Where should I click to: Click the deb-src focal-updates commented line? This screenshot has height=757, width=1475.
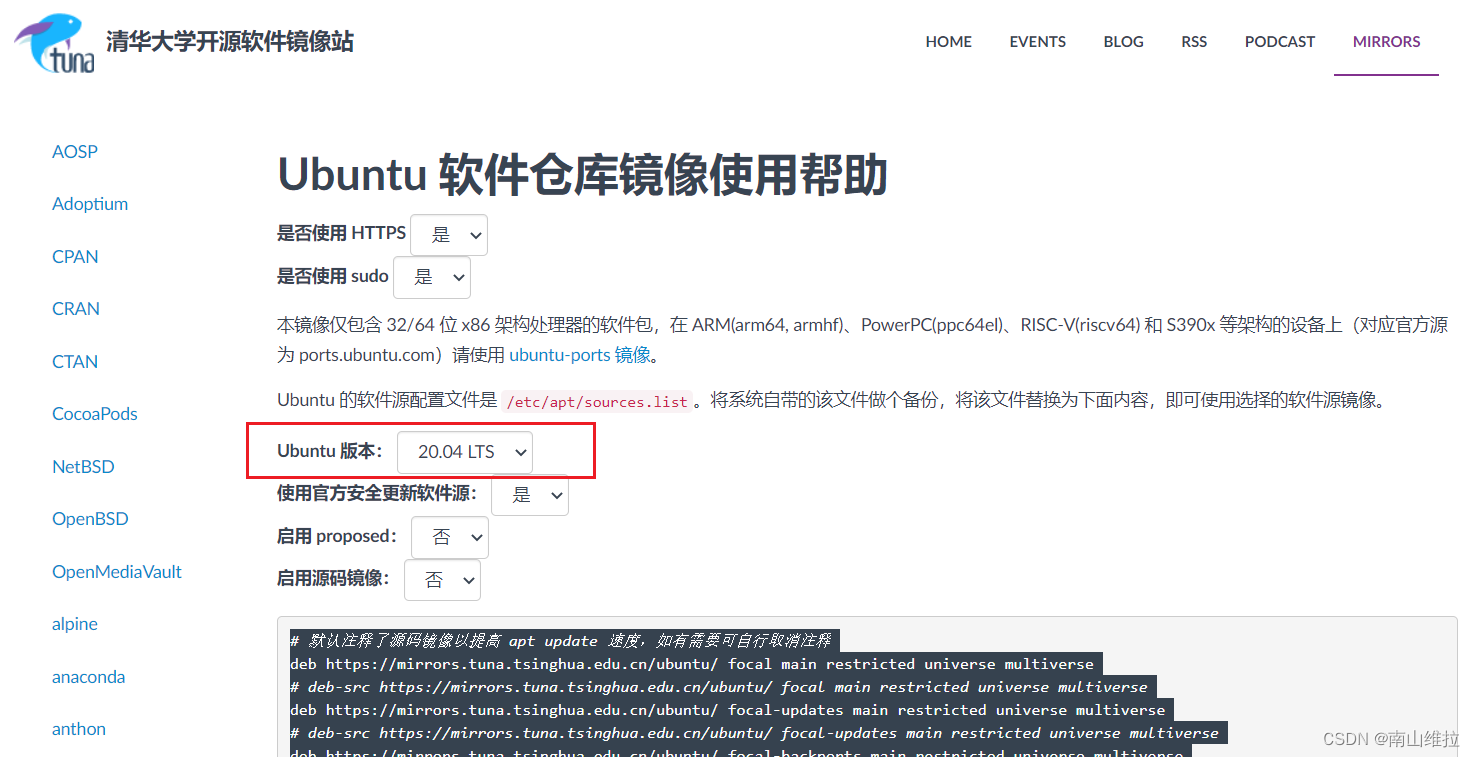pyautogui.click(x=755, y=733)
